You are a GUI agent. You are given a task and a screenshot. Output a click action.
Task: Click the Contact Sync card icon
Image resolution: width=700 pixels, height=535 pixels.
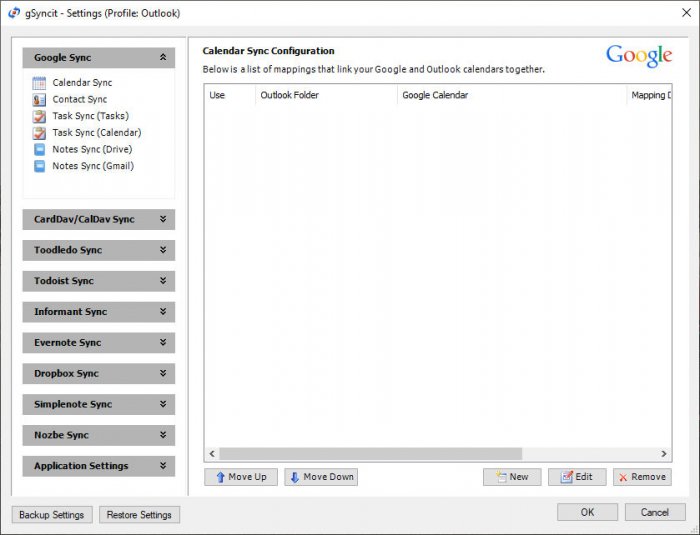click(39, 100)
